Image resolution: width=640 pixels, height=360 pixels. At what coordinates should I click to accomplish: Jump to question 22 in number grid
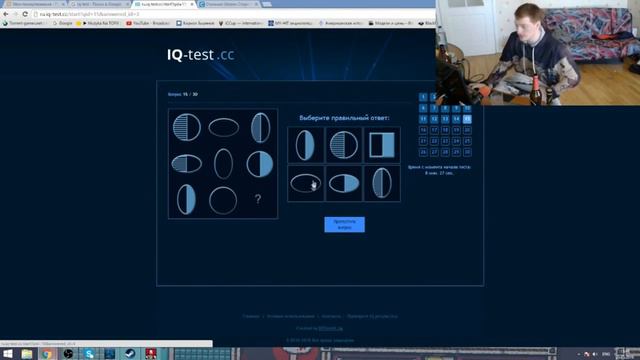click(x=434, y=141)
